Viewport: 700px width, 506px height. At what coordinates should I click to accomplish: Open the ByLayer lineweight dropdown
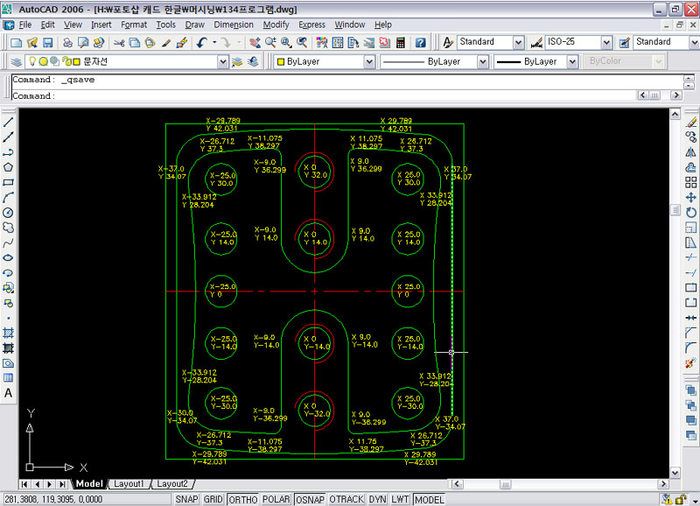point(572,62)
